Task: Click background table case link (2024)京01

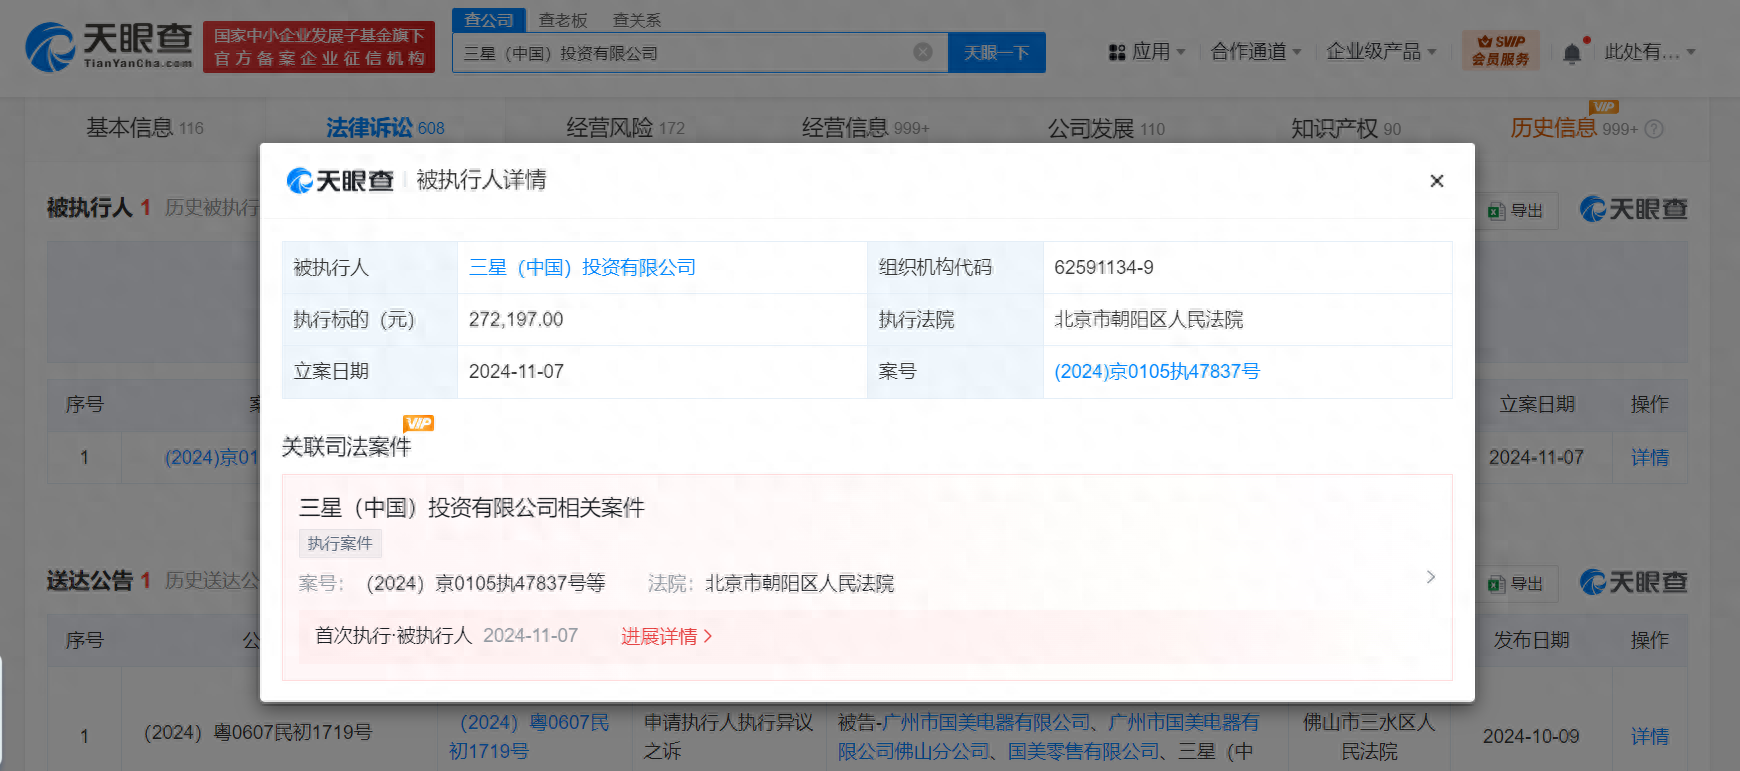Action: pyautogui.click(x=211, y=457)
